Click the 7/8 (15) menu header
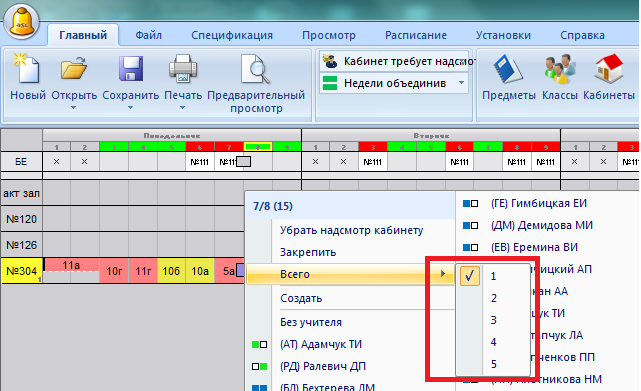Screen dimensions: 641x391 351,206
